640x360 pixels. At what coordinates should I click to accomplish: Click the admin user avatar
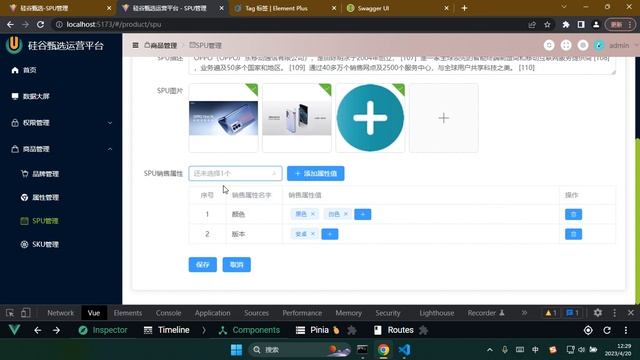click(x=599, y=45)
